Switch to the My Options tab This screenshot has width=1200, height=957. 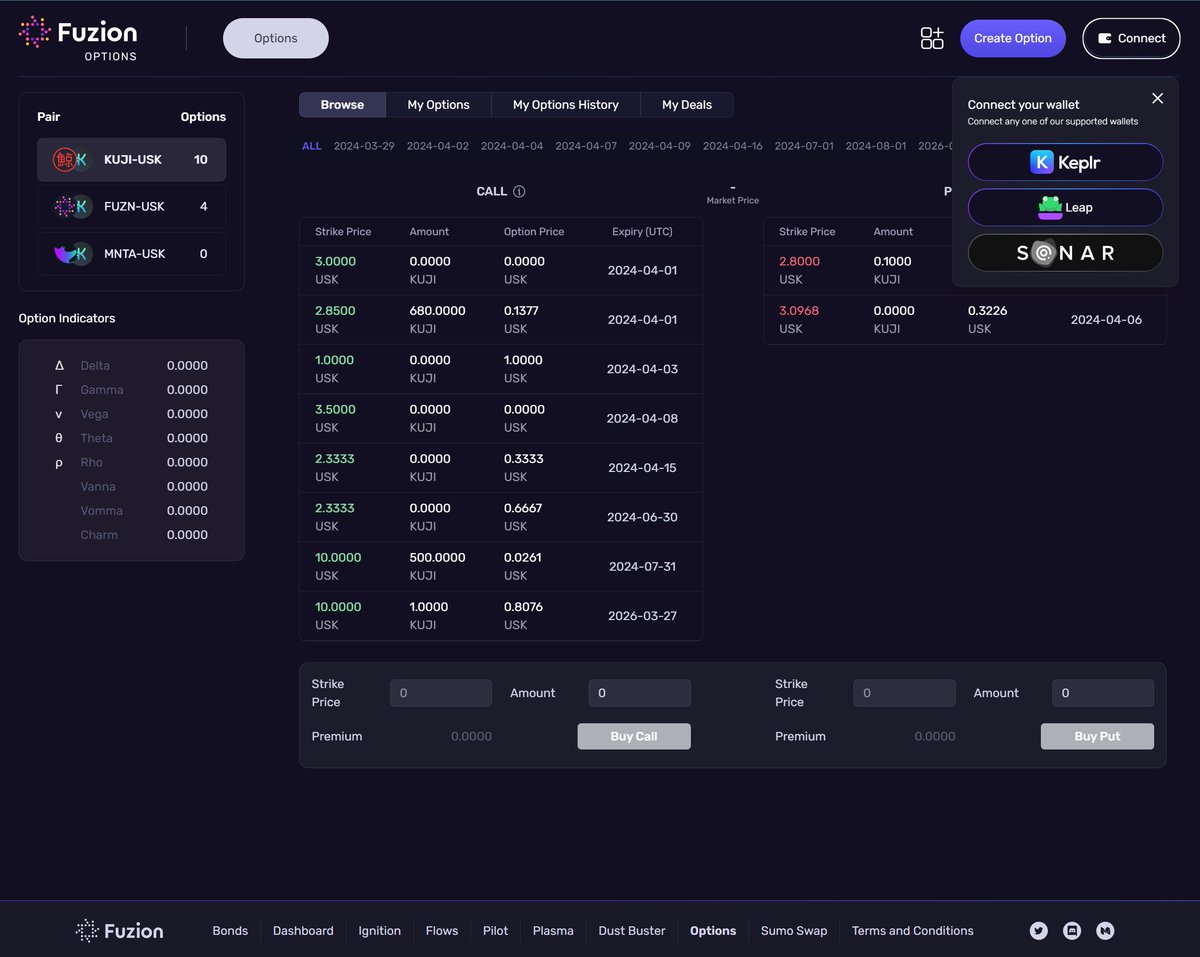(438, 105)
